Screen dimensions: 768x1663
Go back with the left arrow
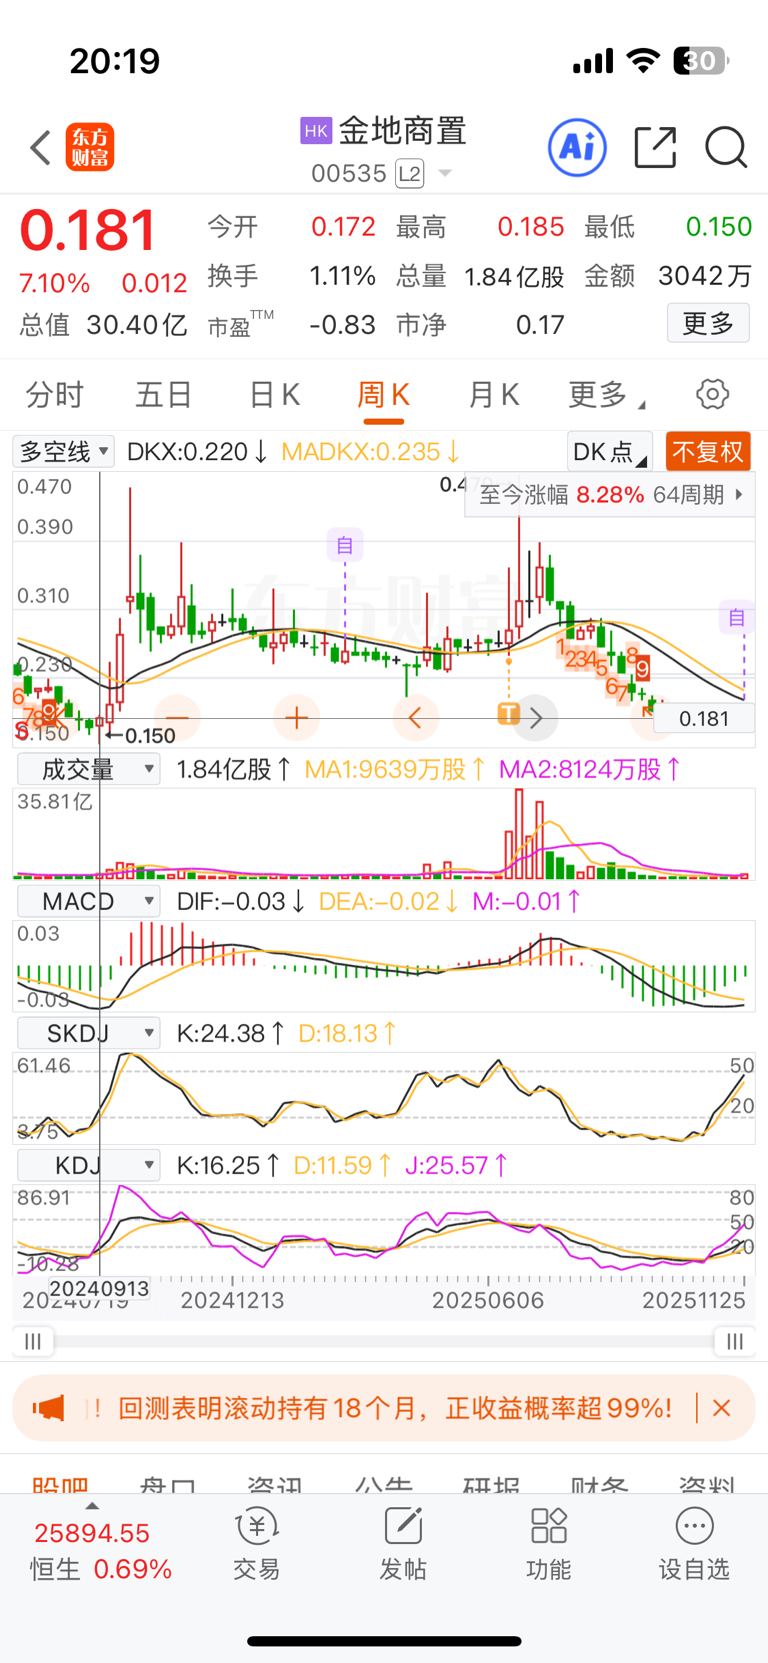40,148
